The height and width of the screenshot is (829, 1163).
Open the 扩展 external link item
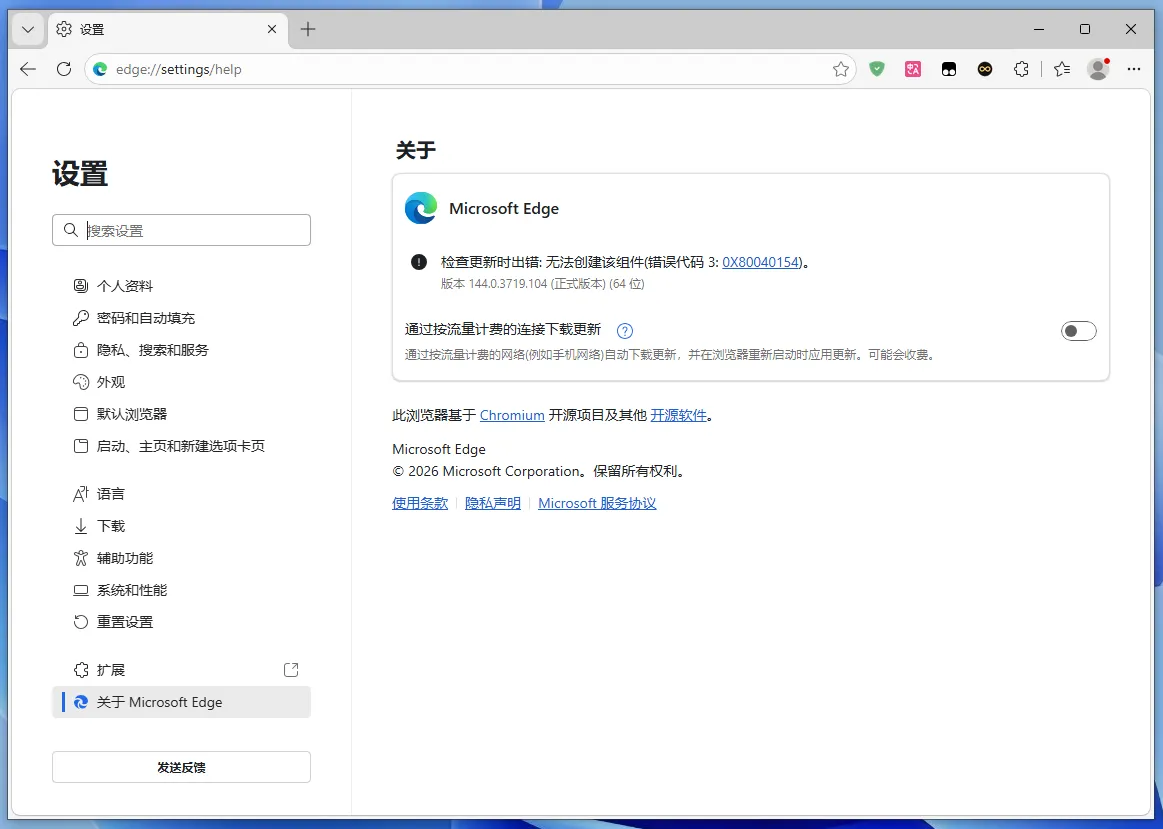pos(291,669)
